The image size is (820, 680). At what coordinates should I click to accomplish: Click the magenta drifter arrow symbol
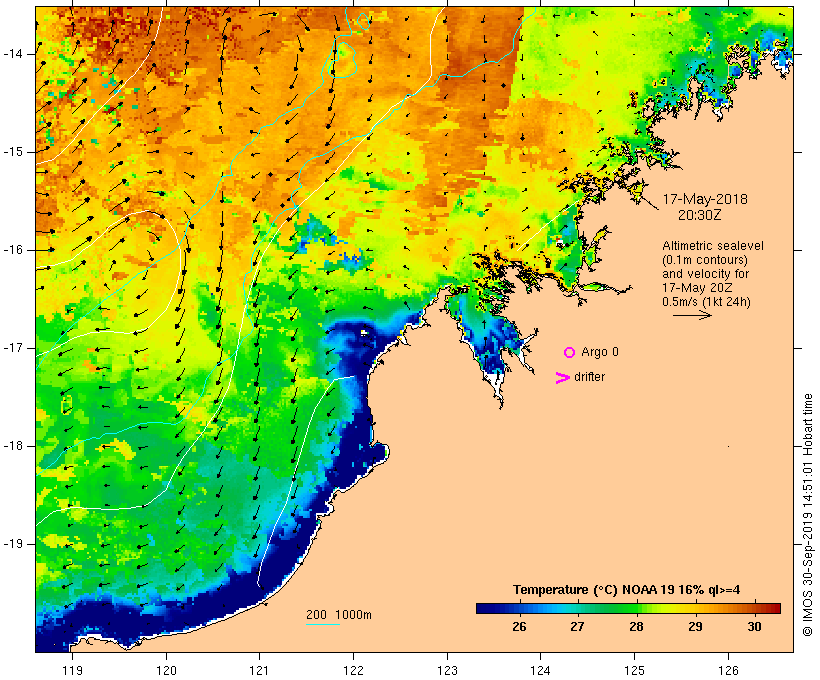[x=562, y=378]
